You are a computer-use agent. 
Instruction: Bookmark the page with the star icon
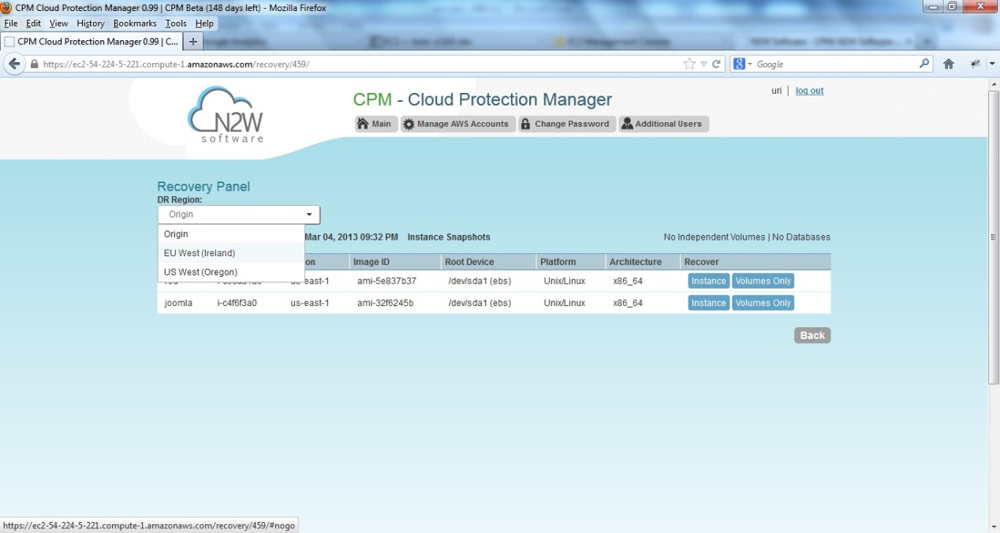(x=689, y=64)
